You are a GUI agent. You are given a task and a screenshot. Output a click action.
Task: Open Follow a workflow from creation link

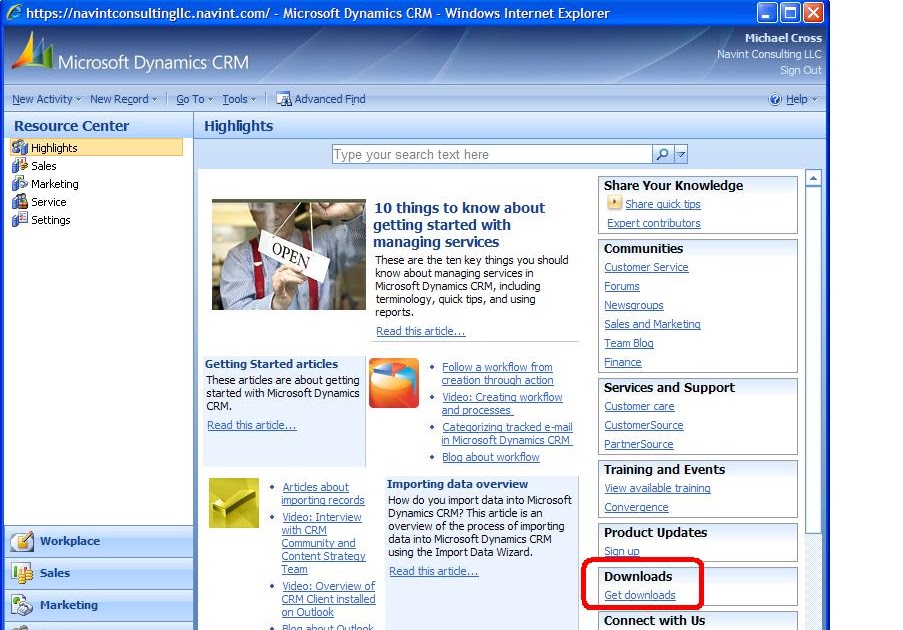497,373
